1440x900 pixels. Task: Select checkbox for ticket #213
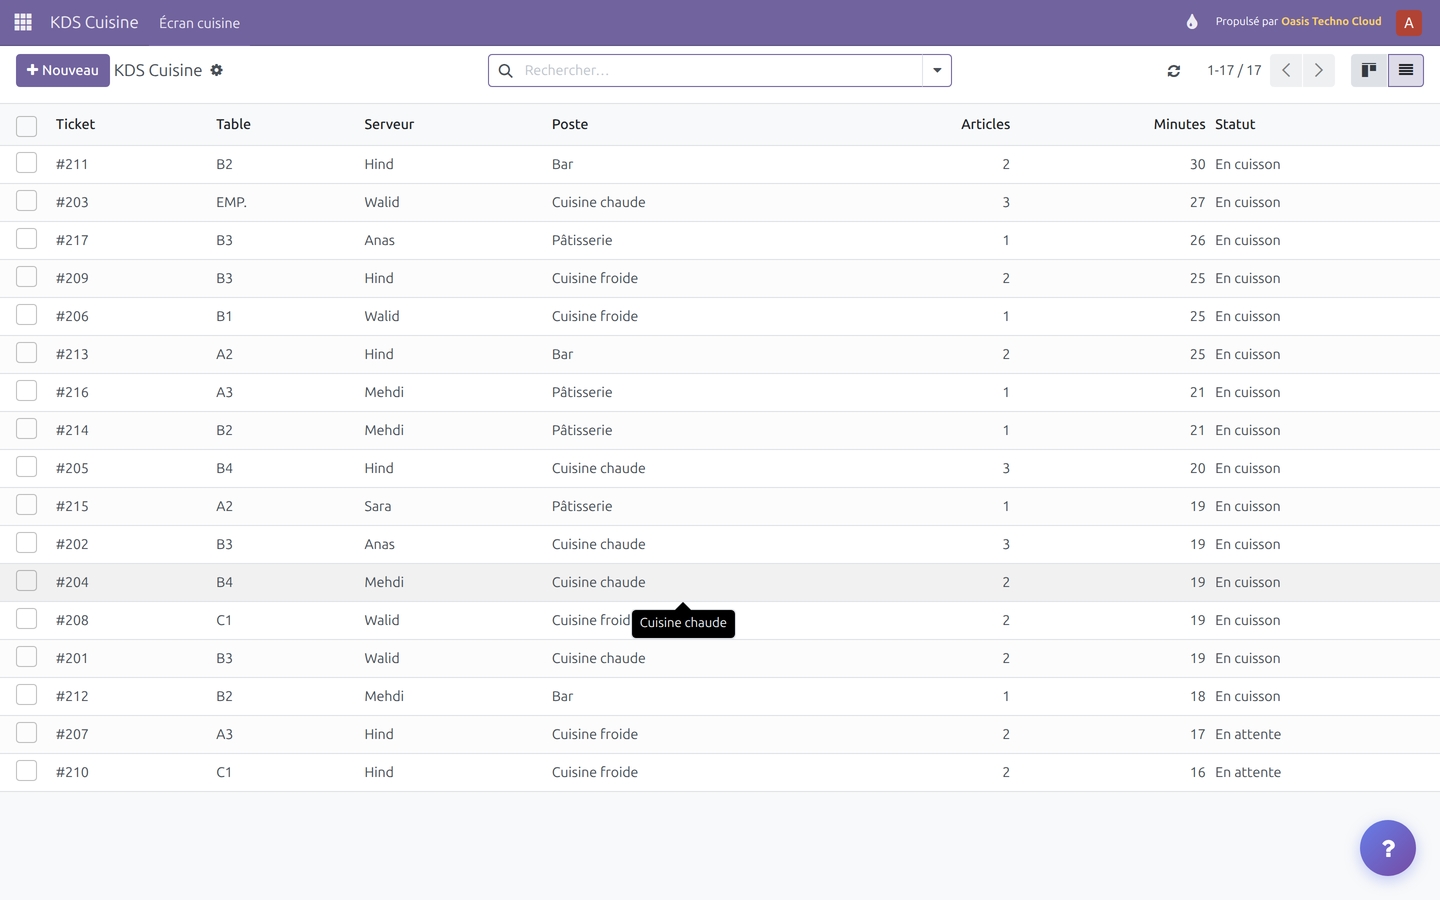[x=27, y=353]
